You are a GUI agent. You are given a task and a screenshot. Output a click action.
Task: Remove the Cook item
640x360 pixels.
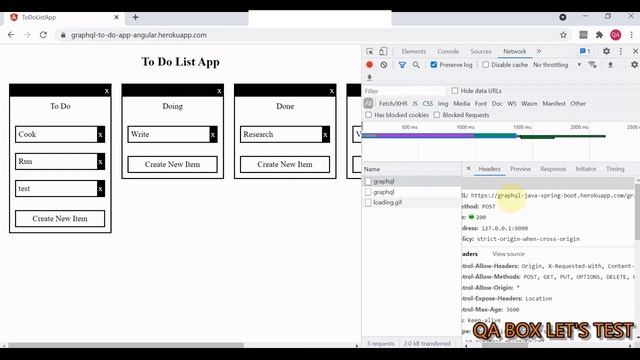tap(100, 134)
